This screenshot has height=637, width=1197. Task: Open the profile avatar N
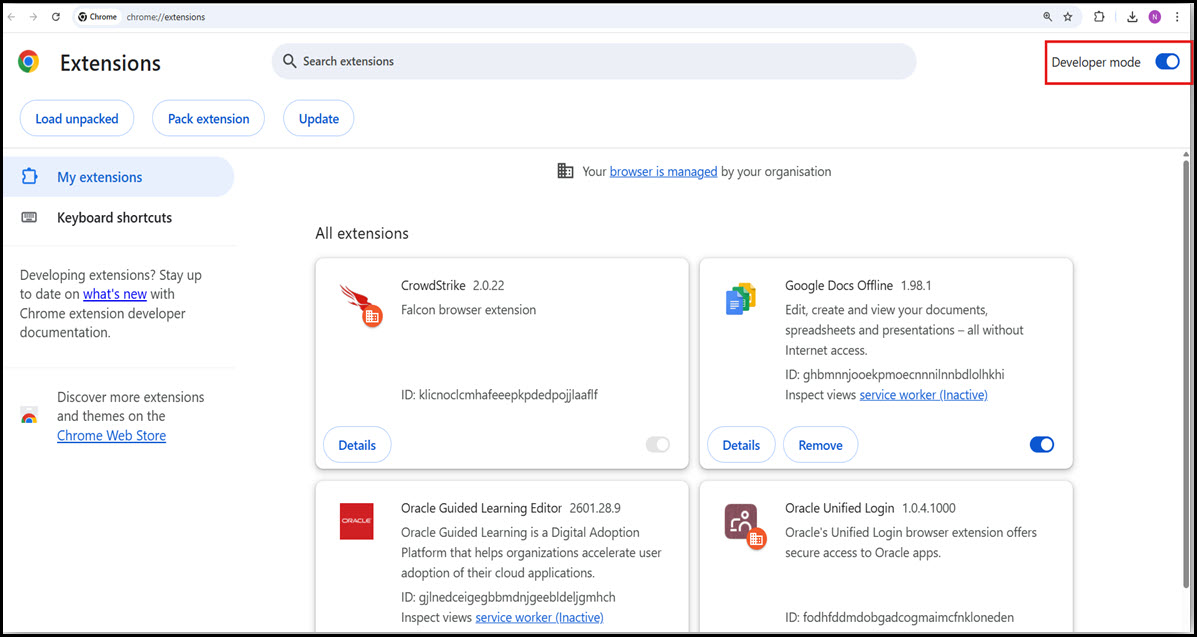(1155, 17)
